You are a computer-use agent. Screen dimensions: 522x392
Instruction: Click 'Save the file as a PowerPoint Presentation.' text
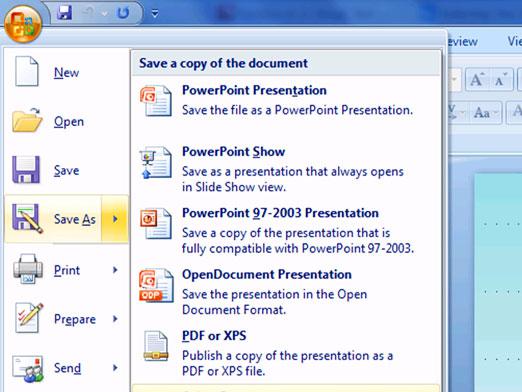click(297, 110)
